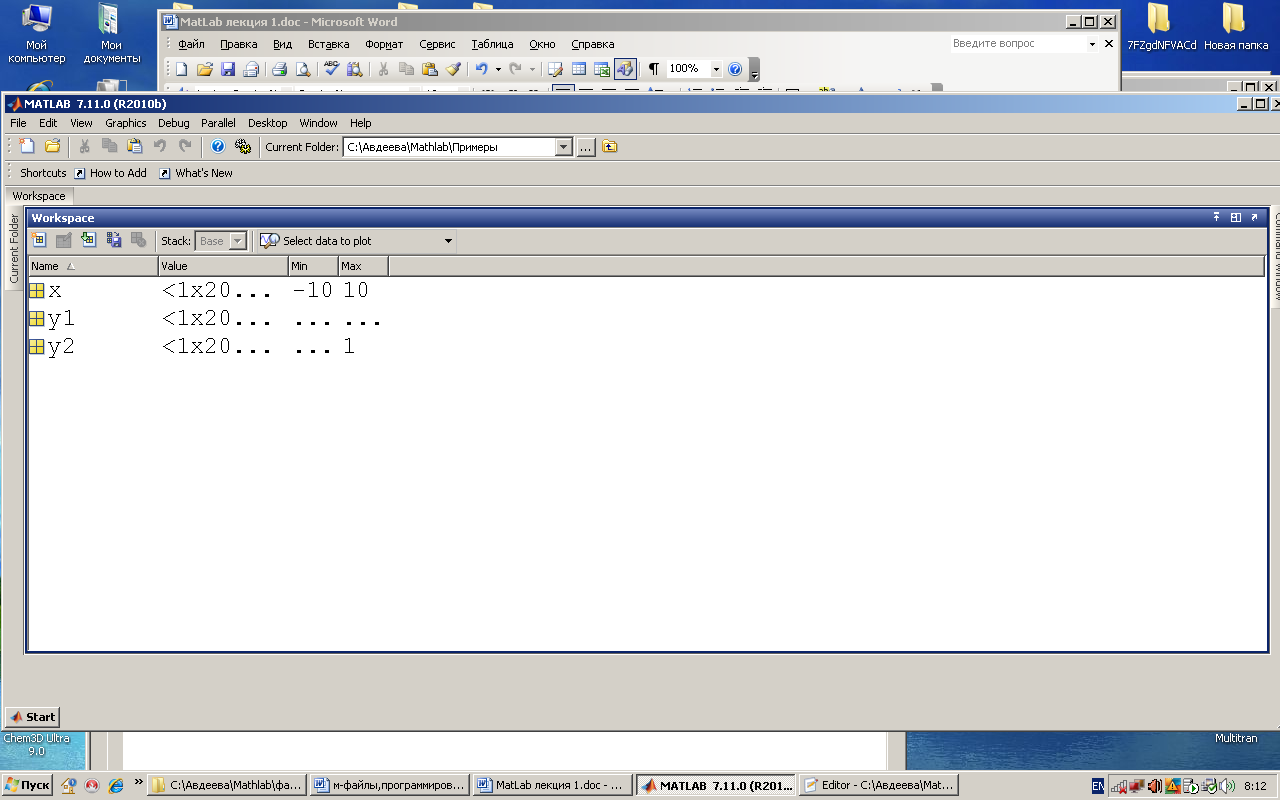
Task: Create a new file from MATLAB toolbar
Action: (27, 146)
